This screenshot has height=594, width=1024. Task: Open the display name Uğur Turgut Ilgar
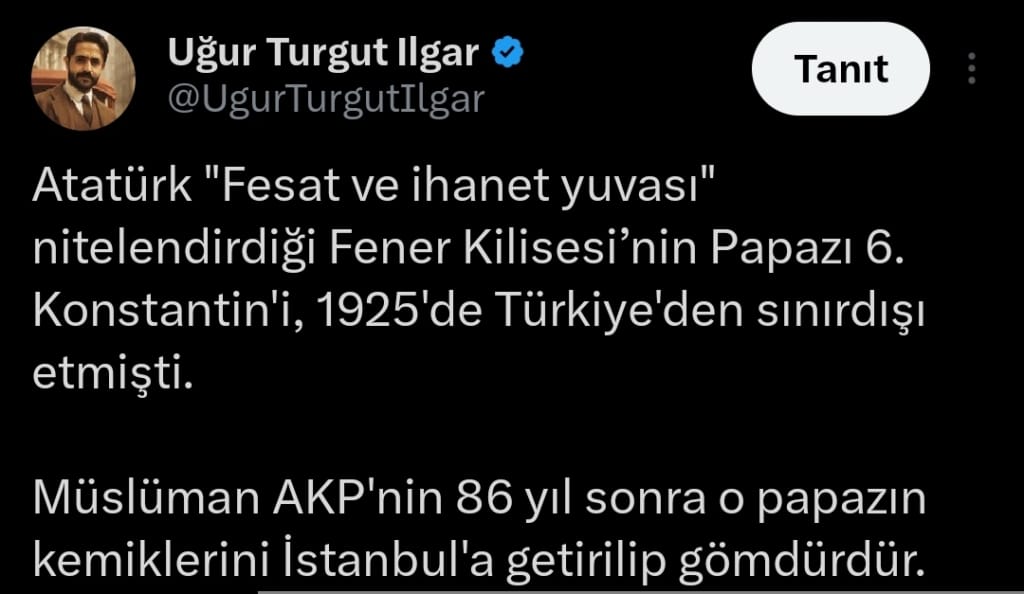(x=323, y=52)
